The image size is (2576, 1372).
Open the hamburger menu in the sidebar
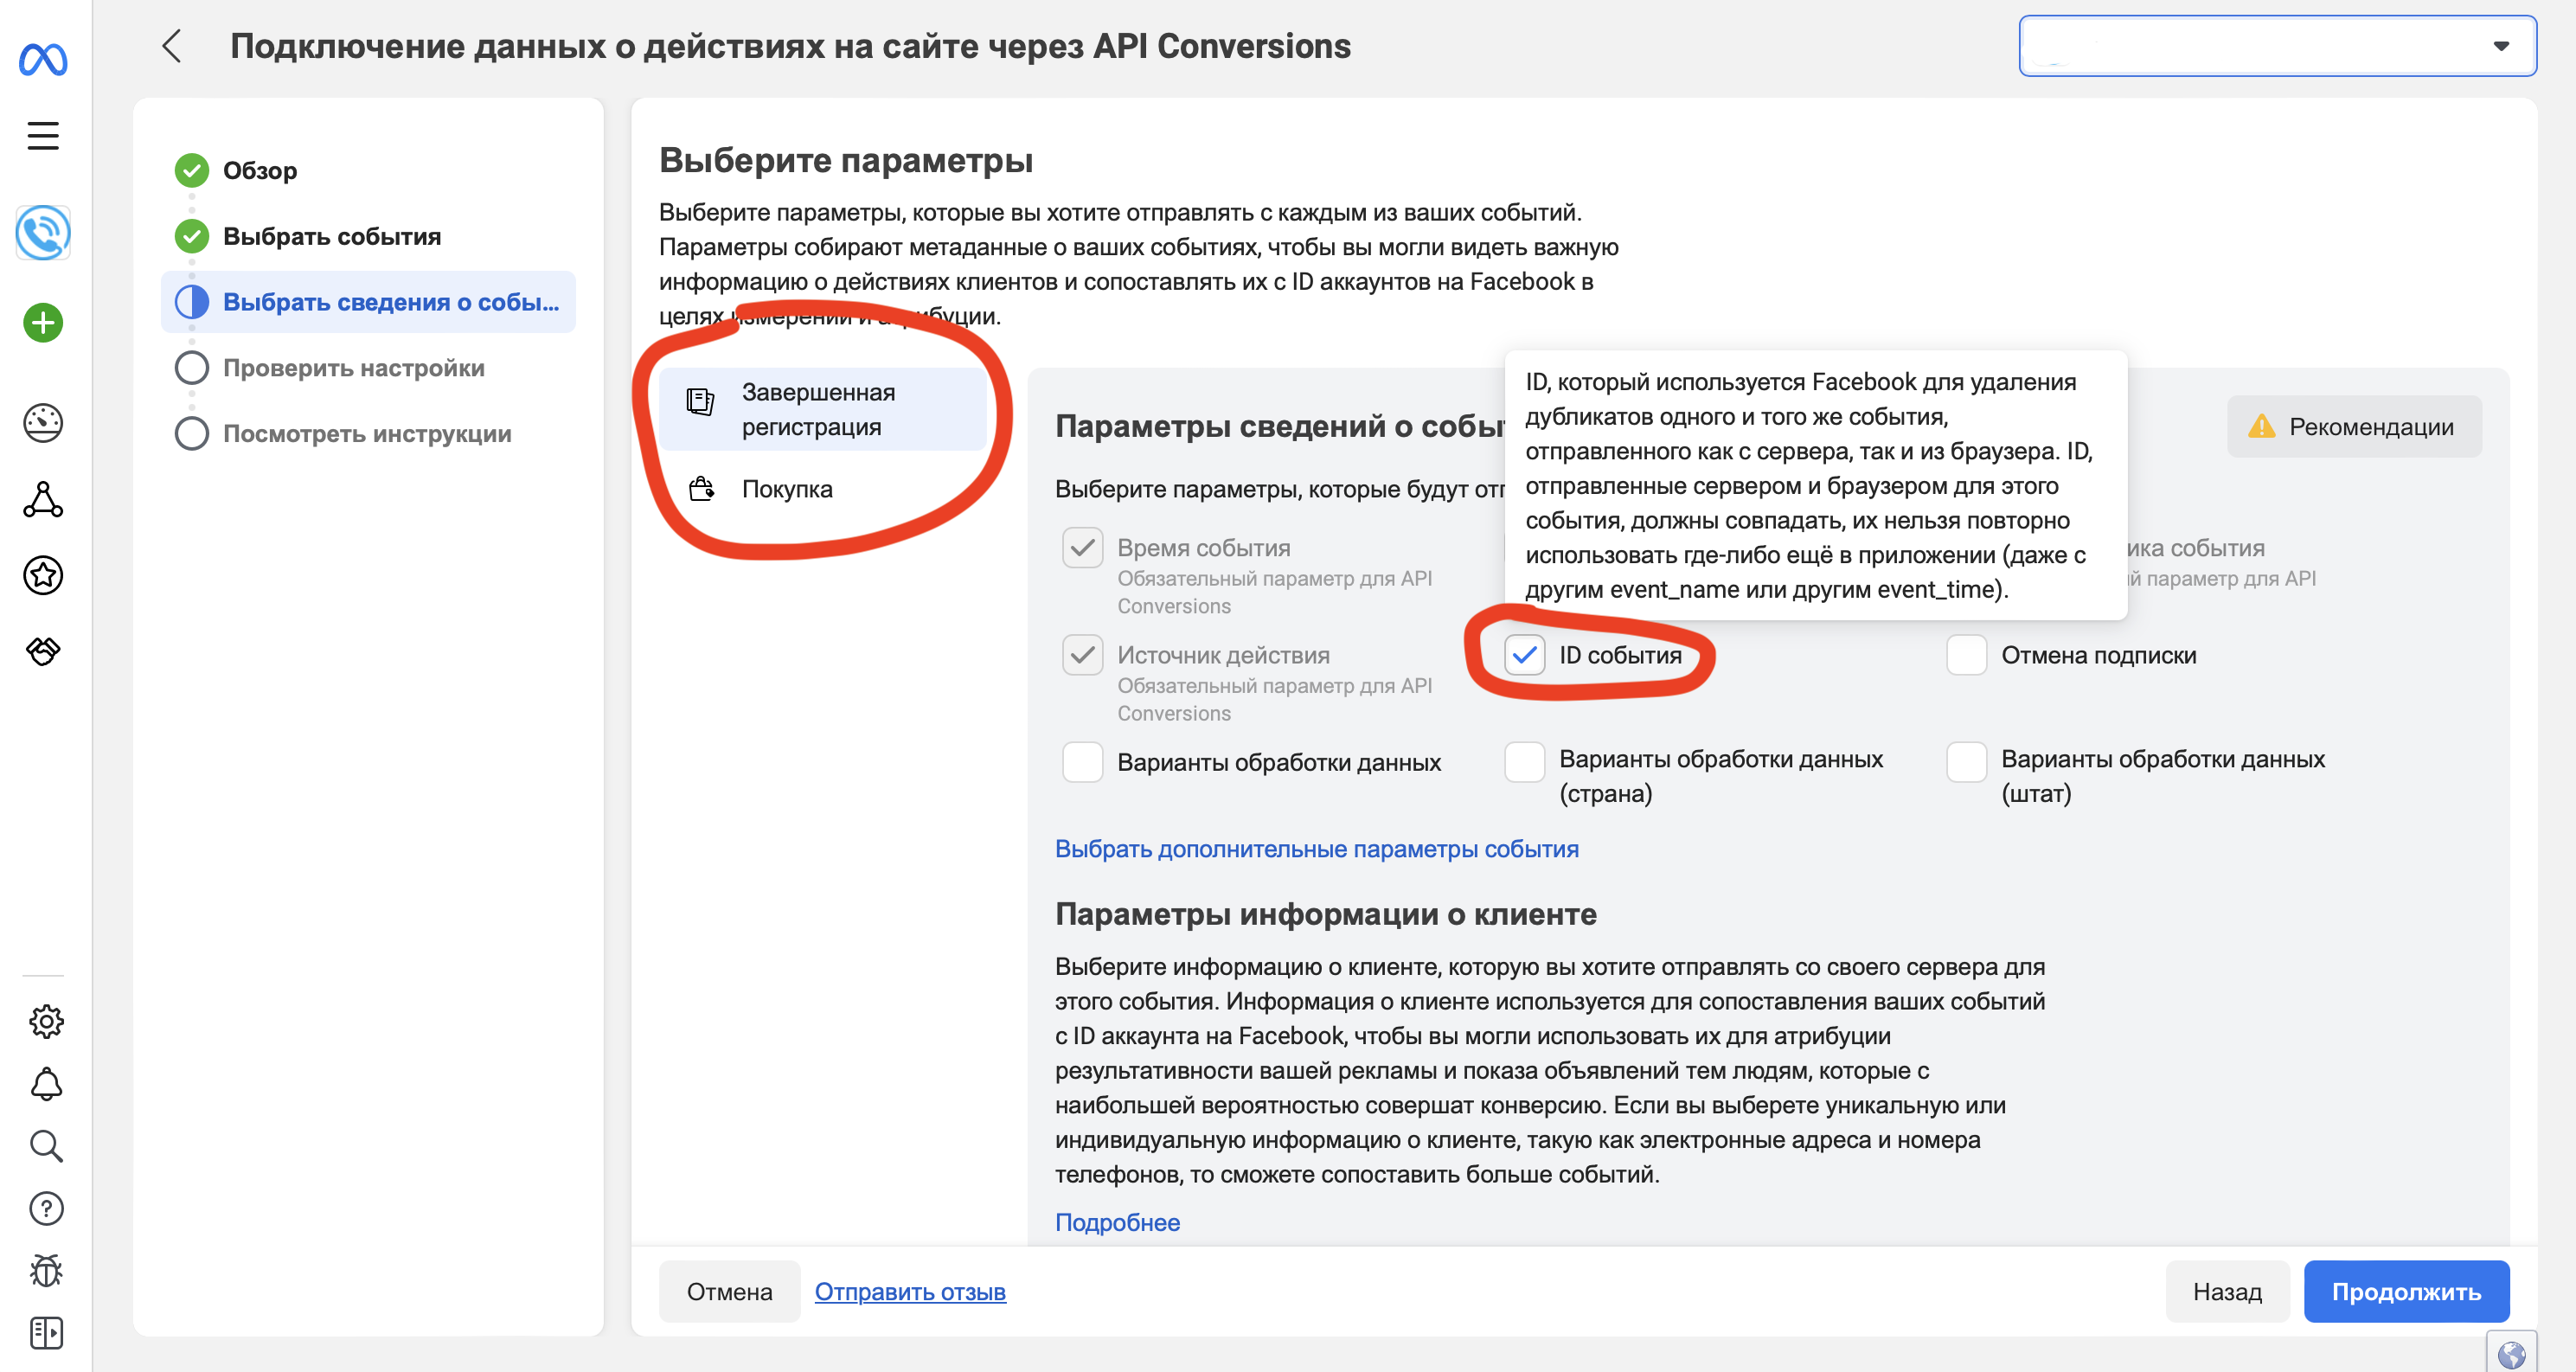43,135
